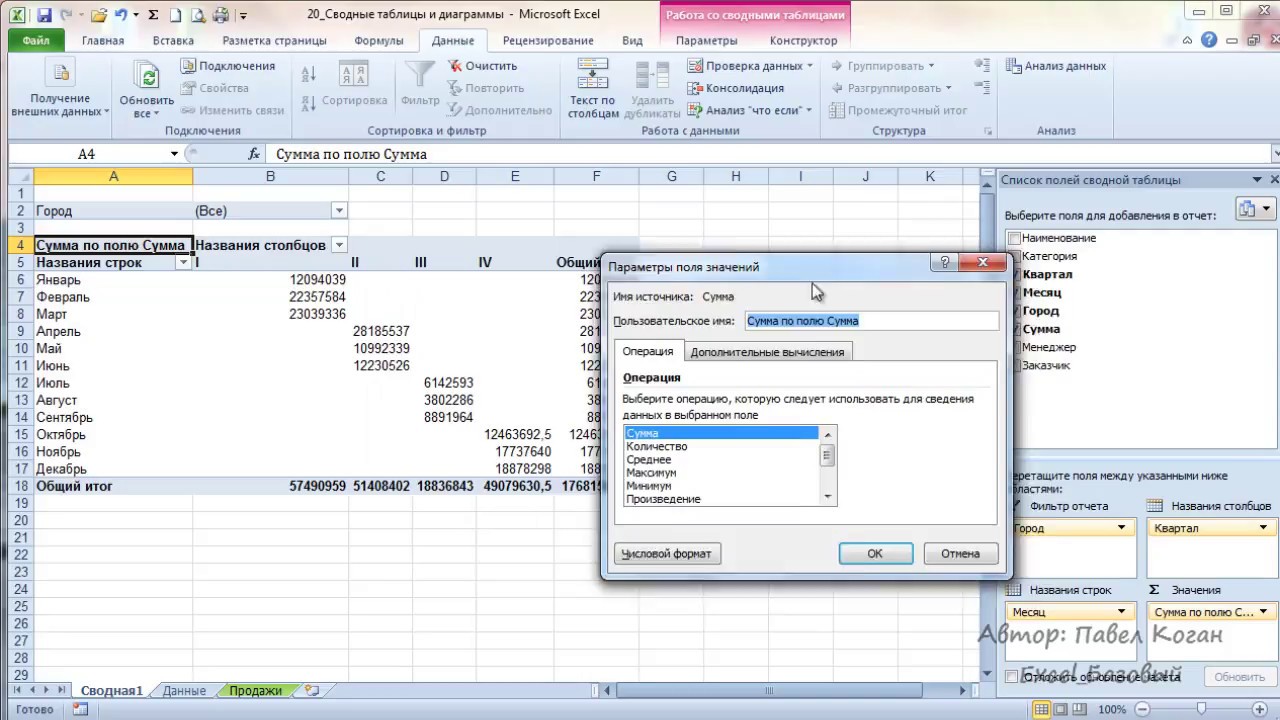Click the Числовой формат button
Screen dimensions: 1280x720
666,553
